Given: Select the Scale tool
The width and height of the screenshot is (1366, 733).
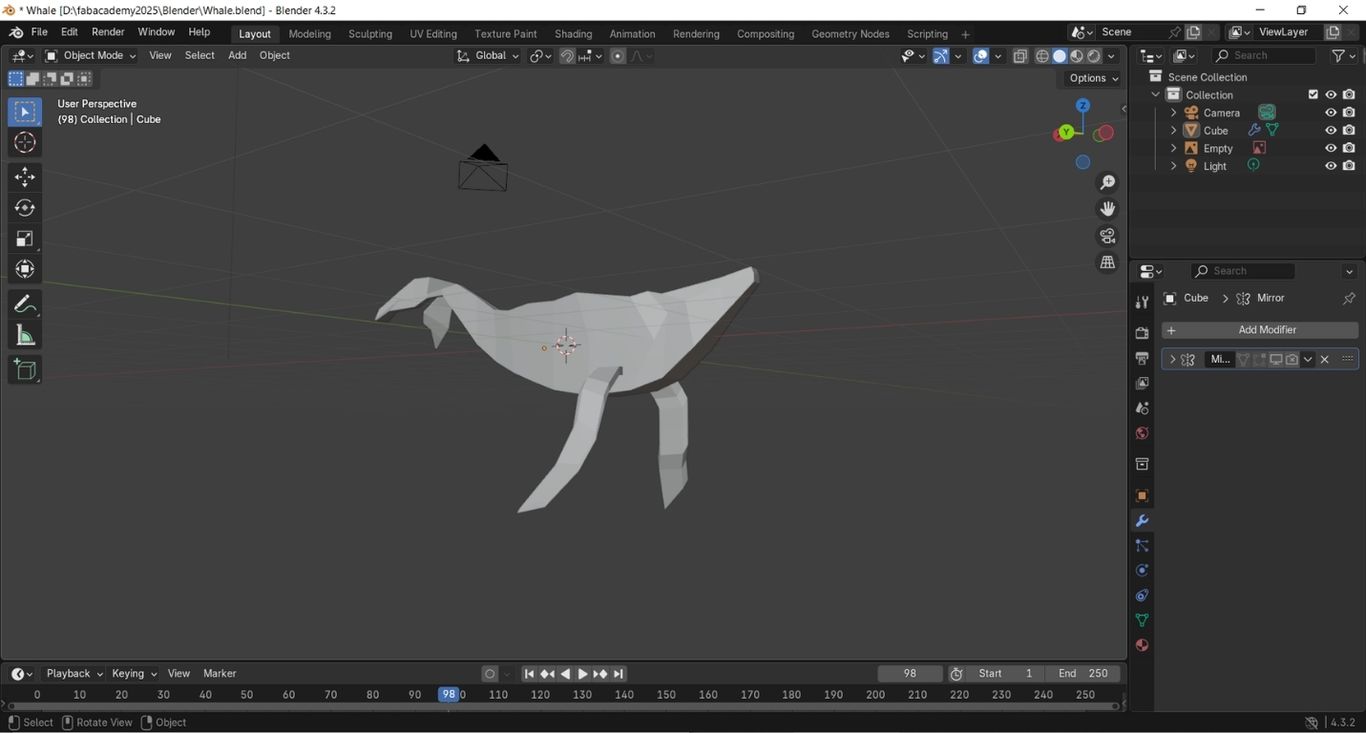Looking at the screenshot, I should 25,239.
